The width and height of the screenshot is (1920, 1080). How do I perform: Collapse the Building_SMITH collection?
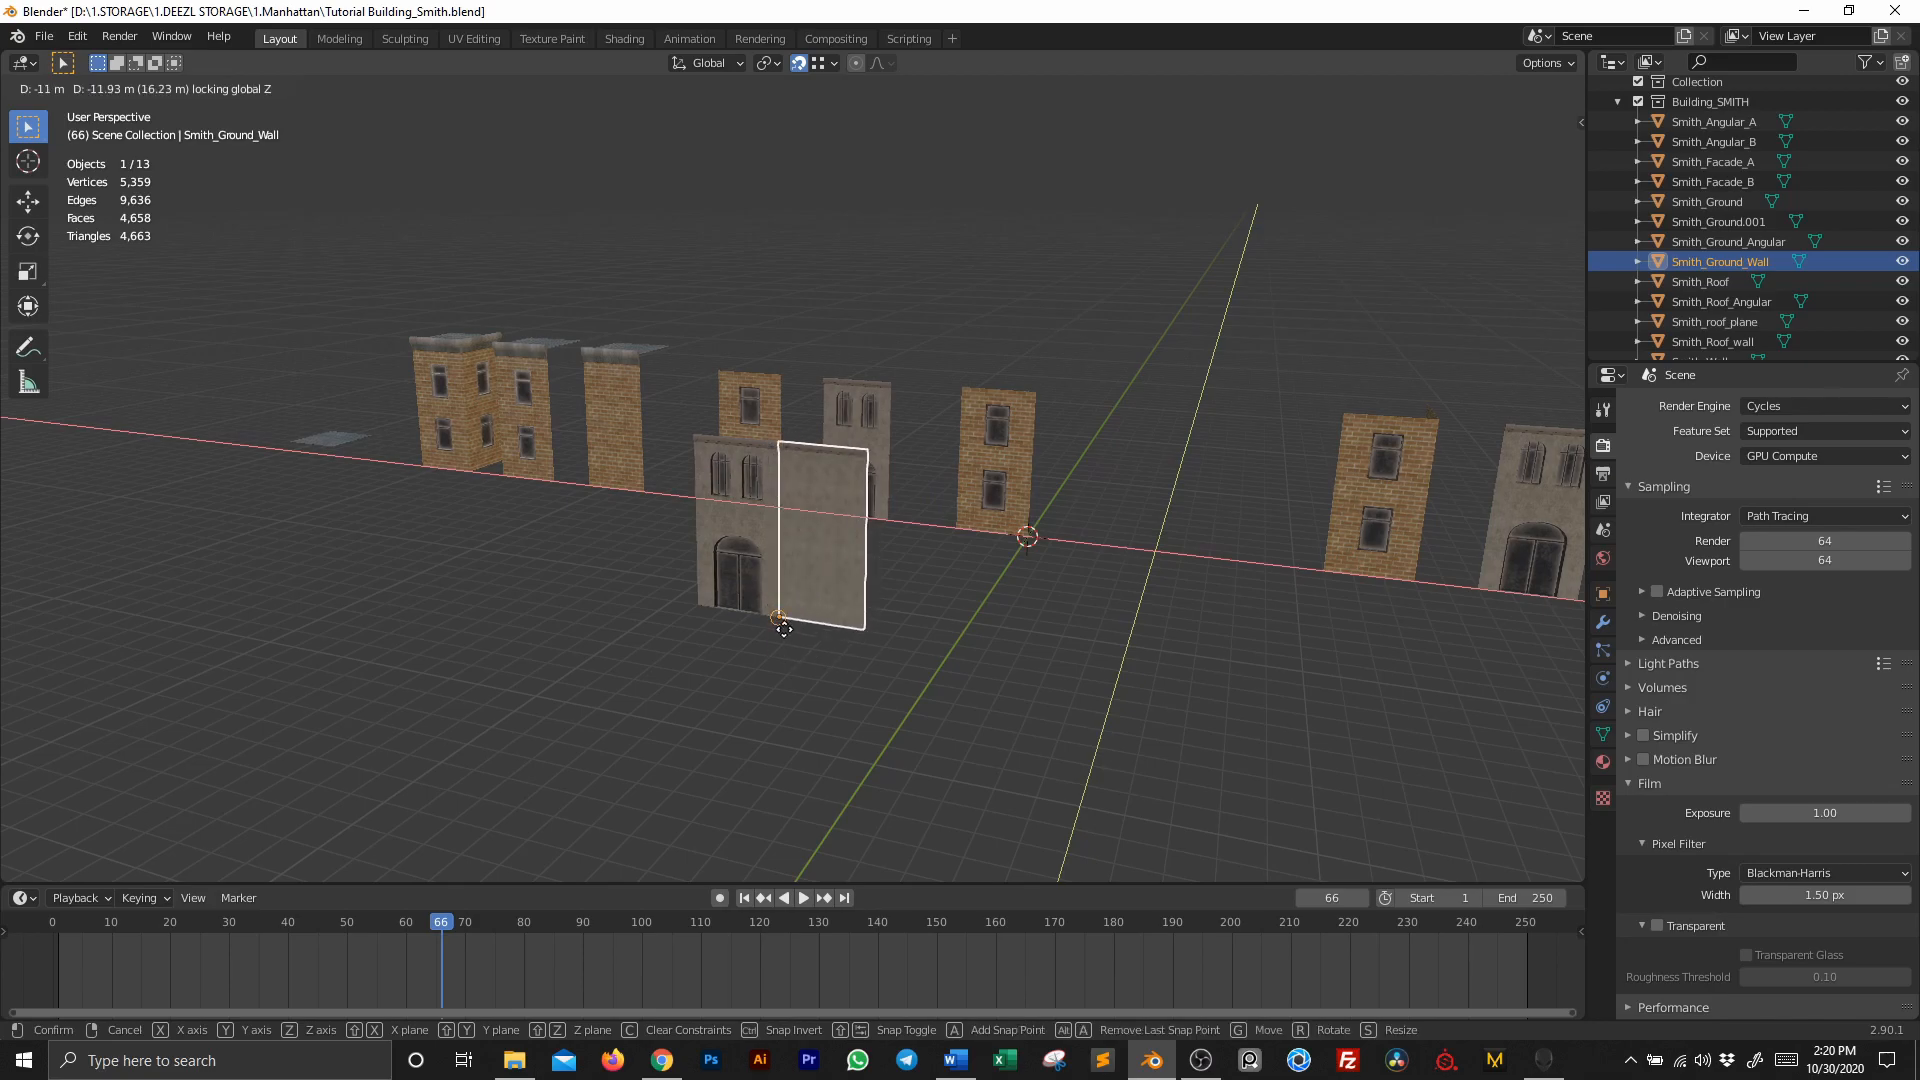coord(1618,102)
